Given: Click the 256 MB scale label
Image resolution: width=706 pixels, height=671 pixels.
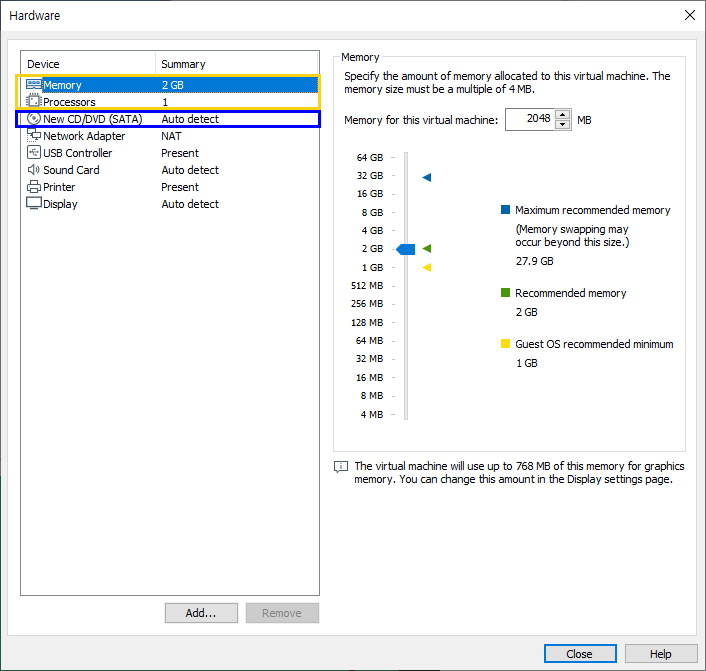Looking at the screenshot, I should [x=367, y=304].
